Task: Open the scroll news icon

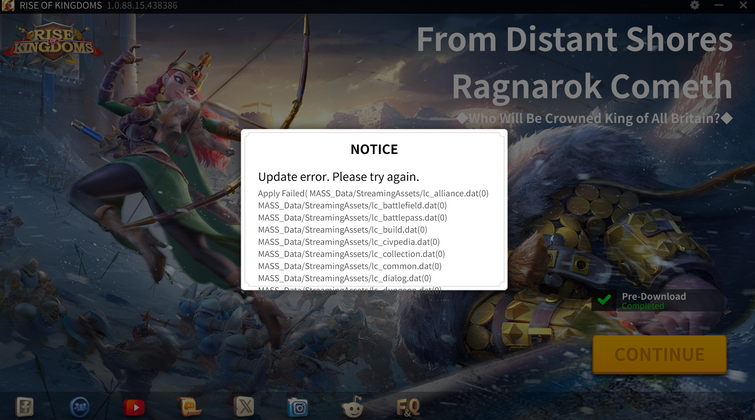Action: coord(190,407)
